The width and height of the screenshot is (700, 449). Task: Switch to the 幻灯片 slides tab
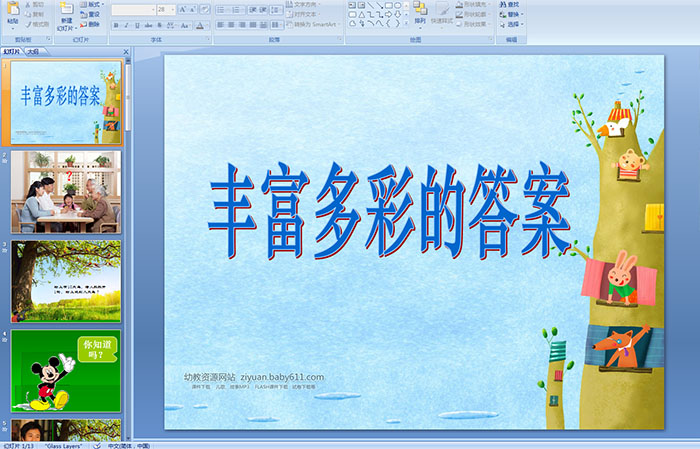point(12,52)
